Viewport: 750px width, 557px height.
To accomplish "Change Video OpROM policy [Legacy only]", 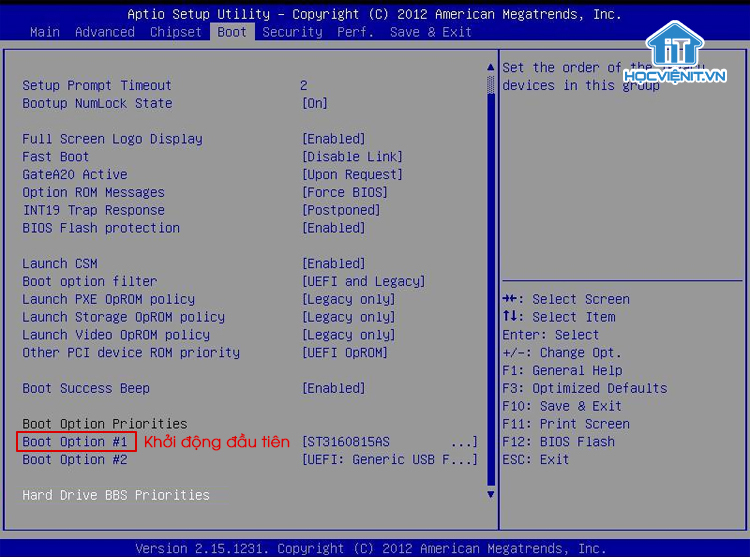I will [x=349, y=335].
